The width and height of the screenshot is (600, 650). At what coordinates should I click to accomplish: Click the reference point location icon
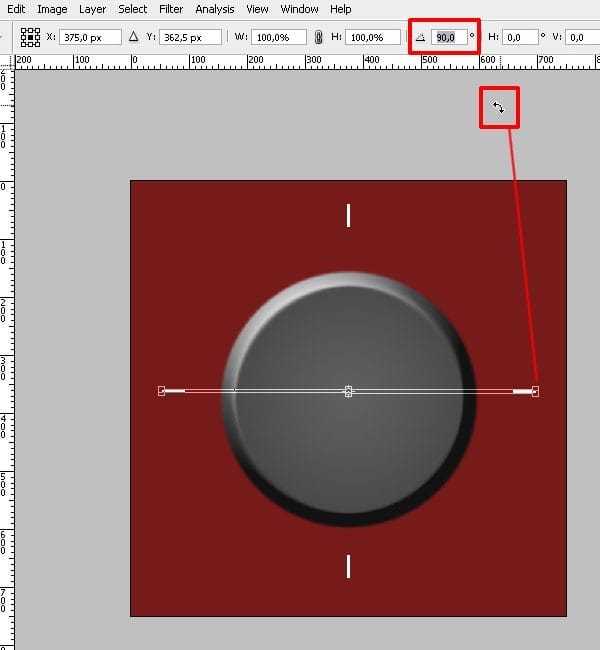(x=31, y=37)
